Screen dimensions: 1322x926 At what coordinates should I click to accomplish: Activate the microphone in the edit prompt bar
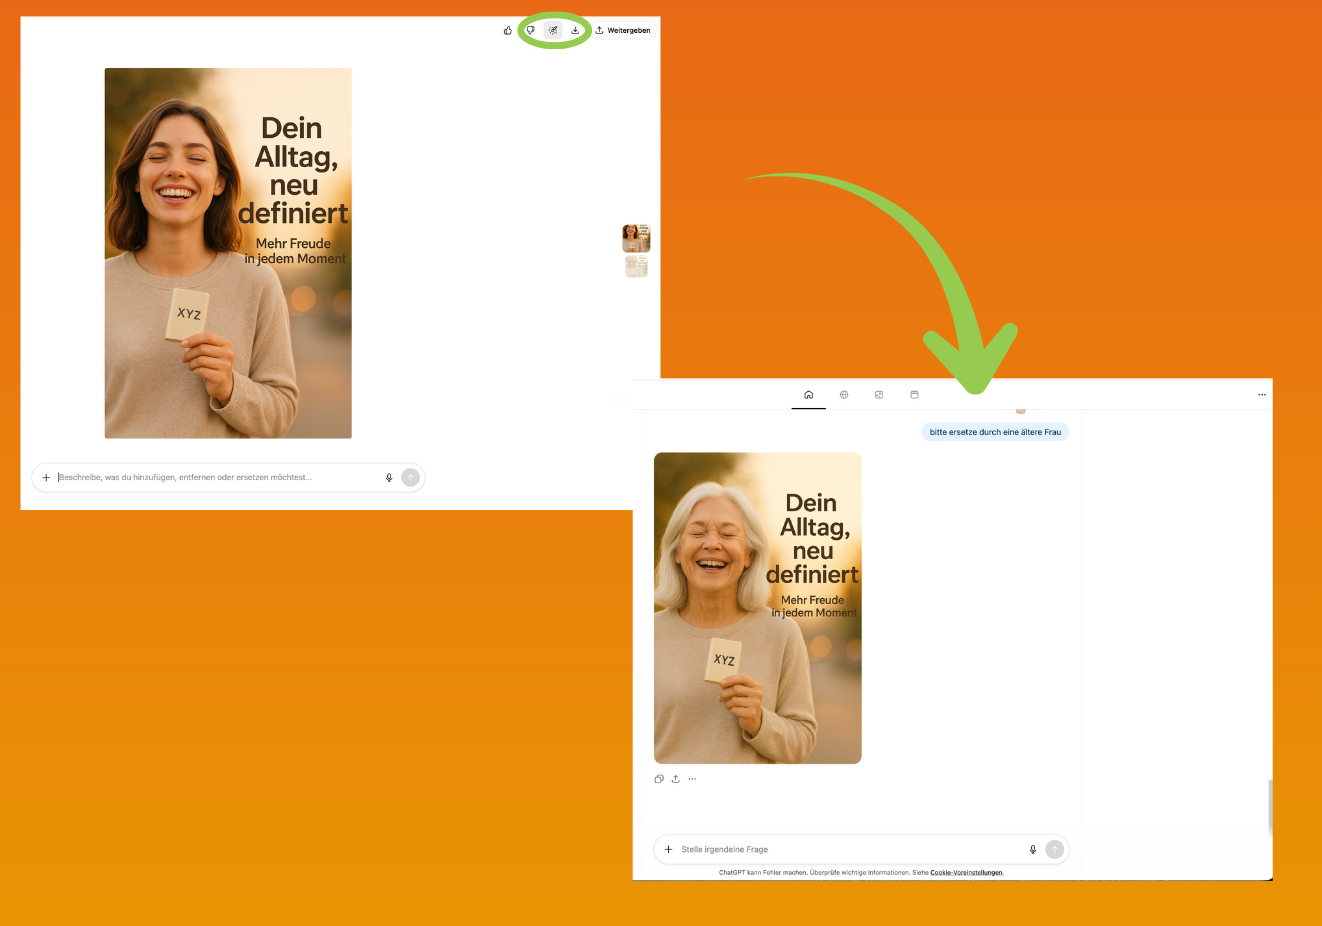(388, 477)
